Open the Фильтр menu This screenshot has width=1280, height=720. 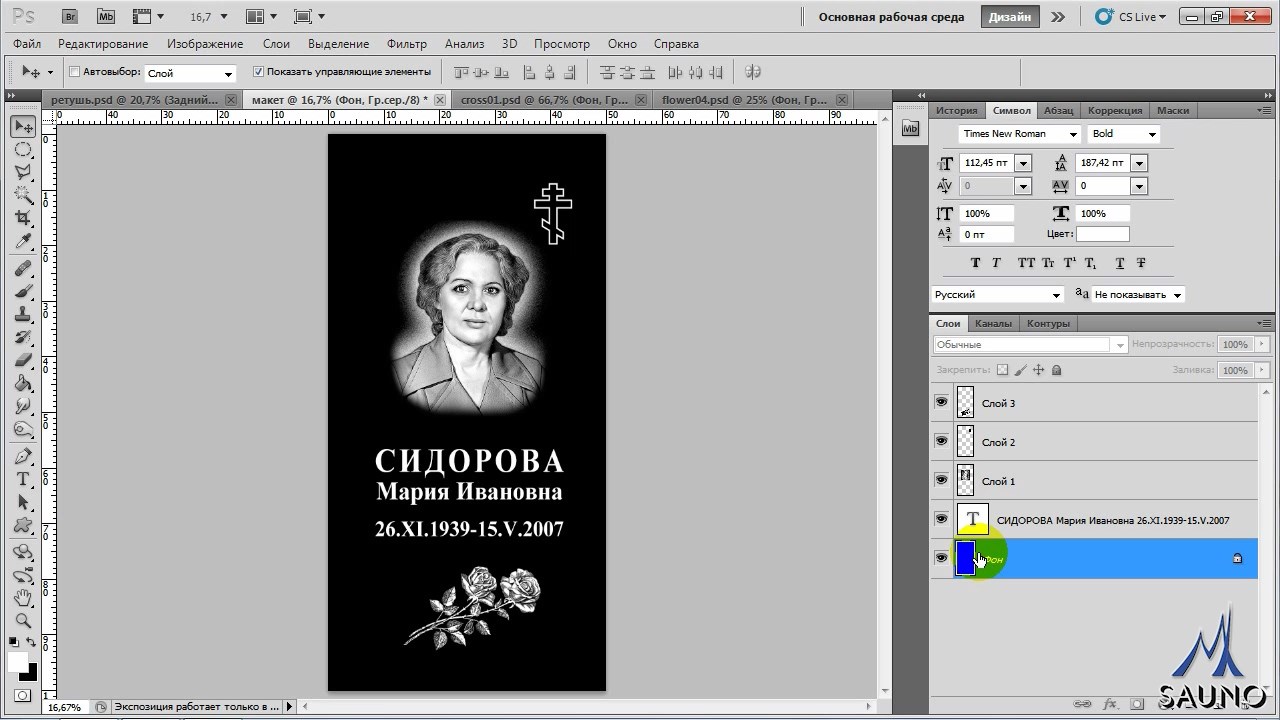(406, 44)
